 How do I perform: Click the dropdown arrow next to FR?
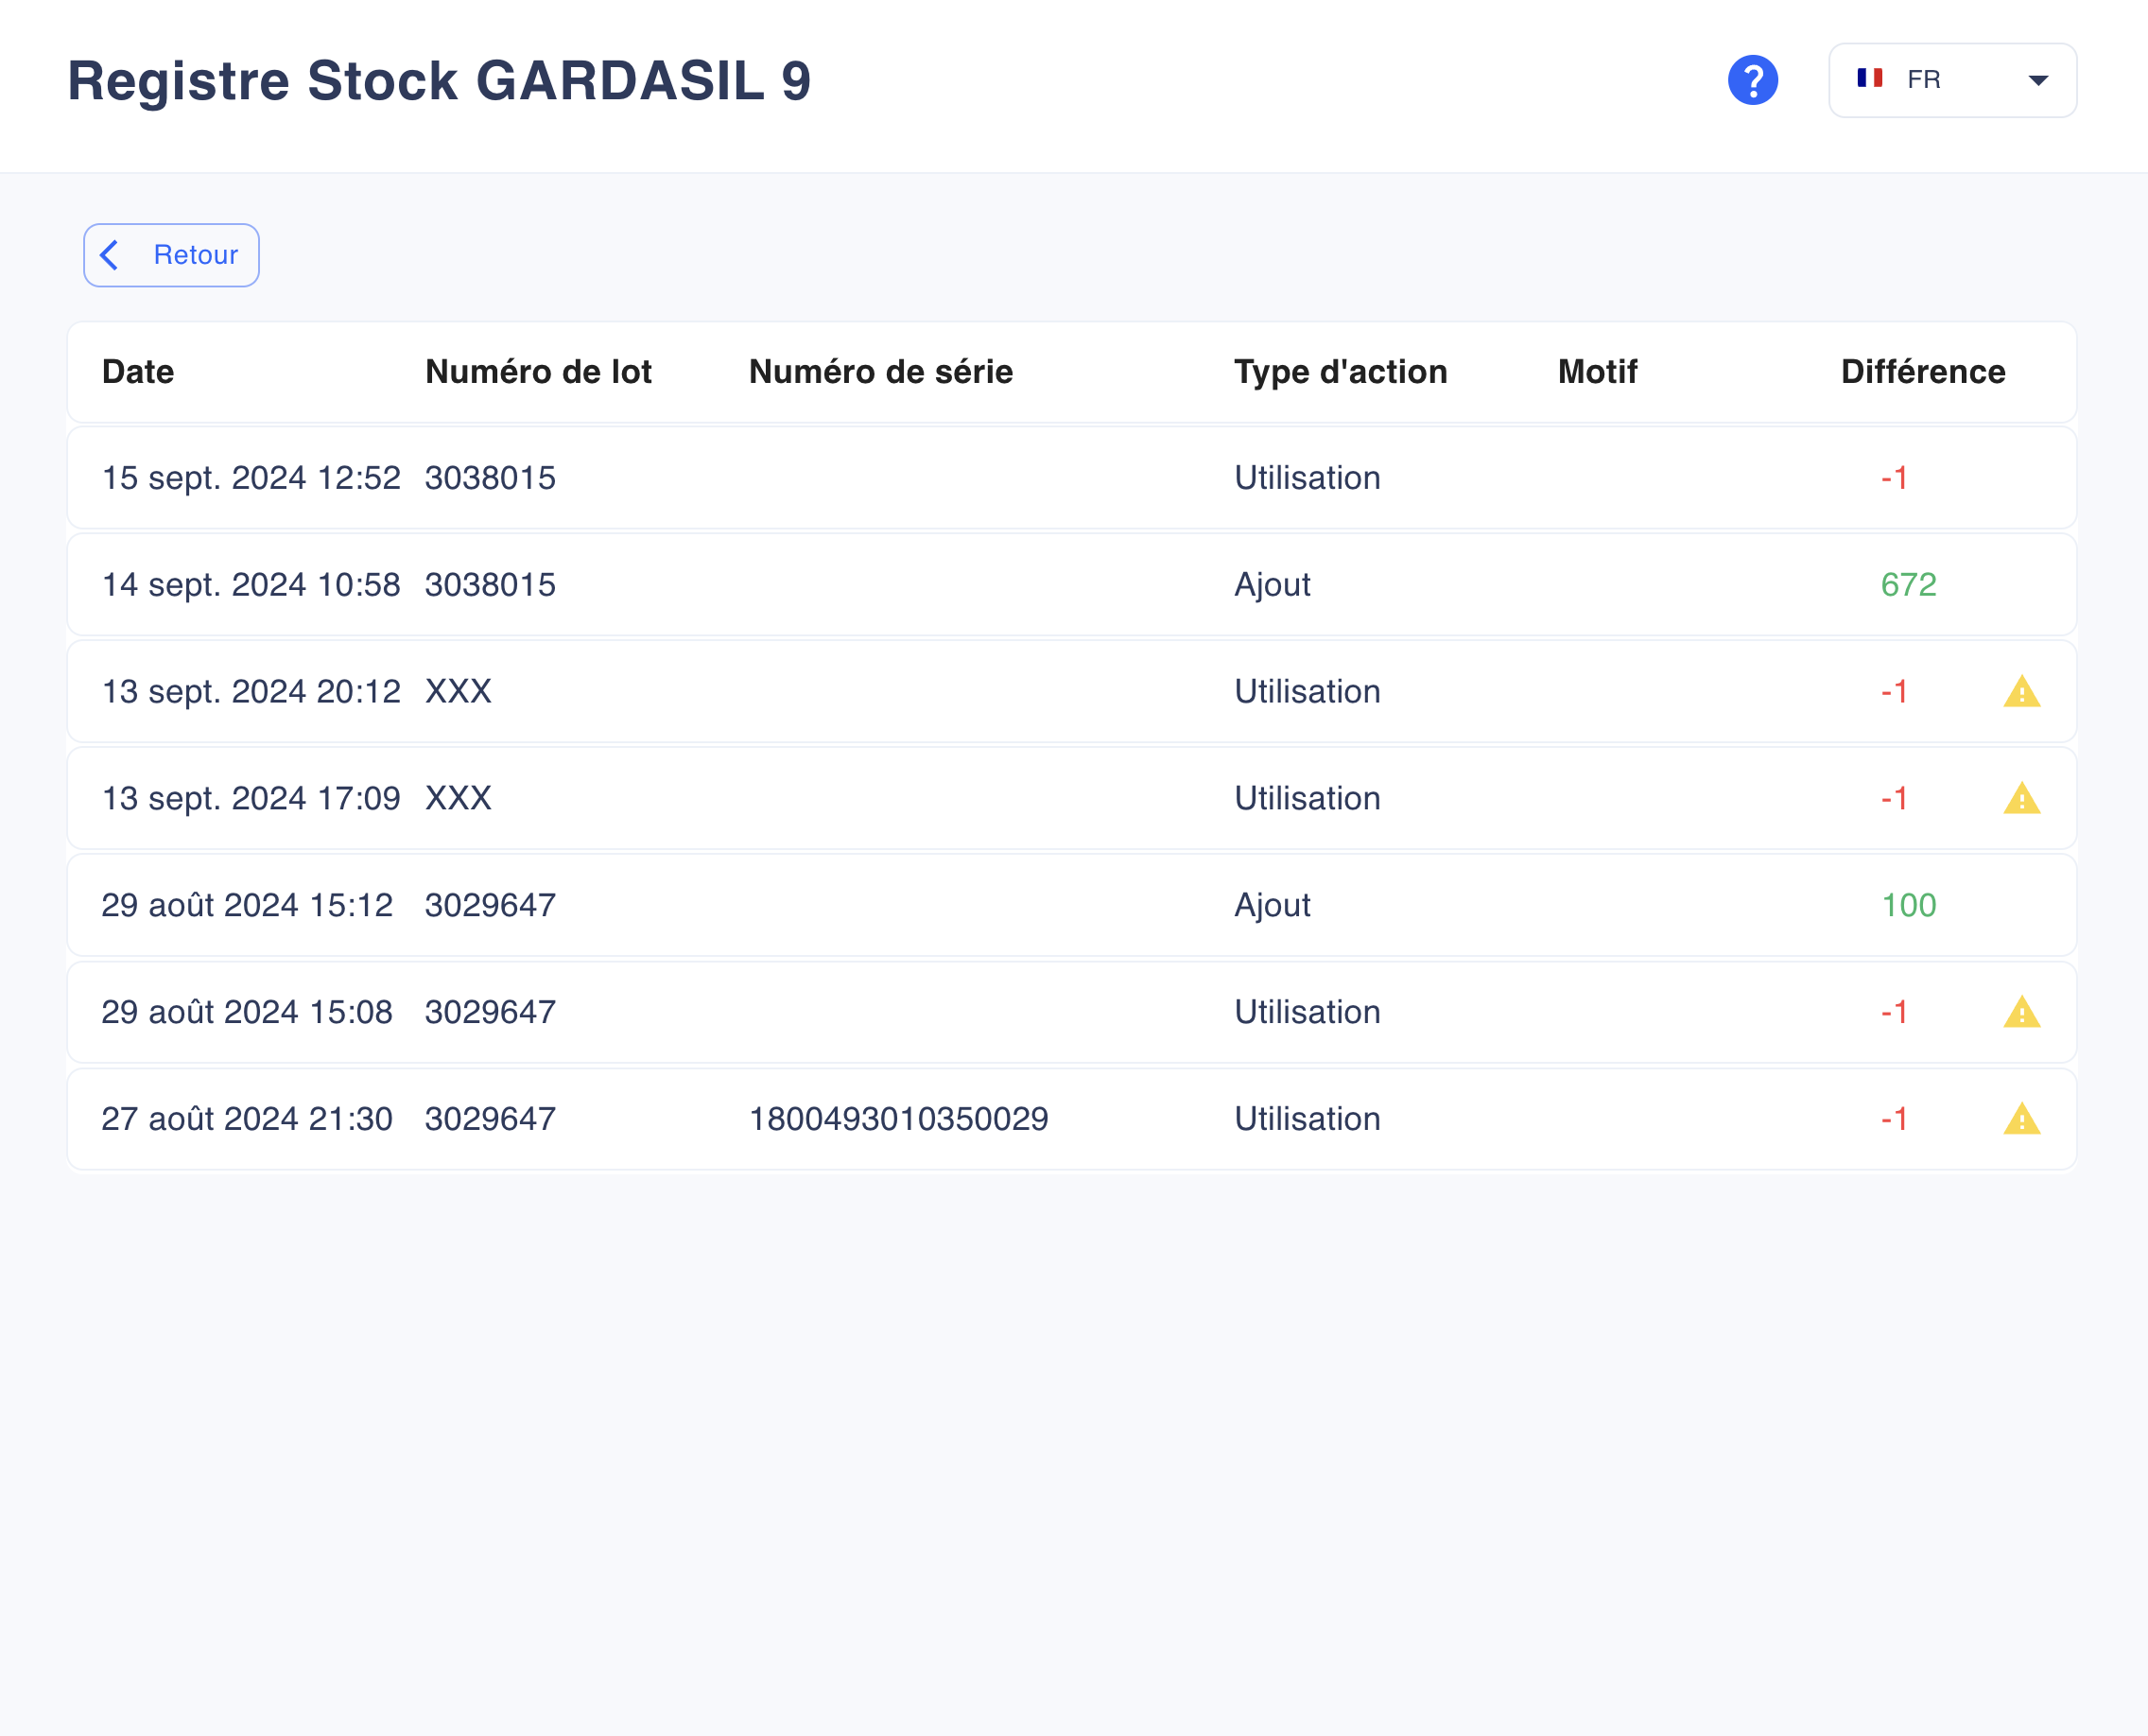click(2037, 80)
